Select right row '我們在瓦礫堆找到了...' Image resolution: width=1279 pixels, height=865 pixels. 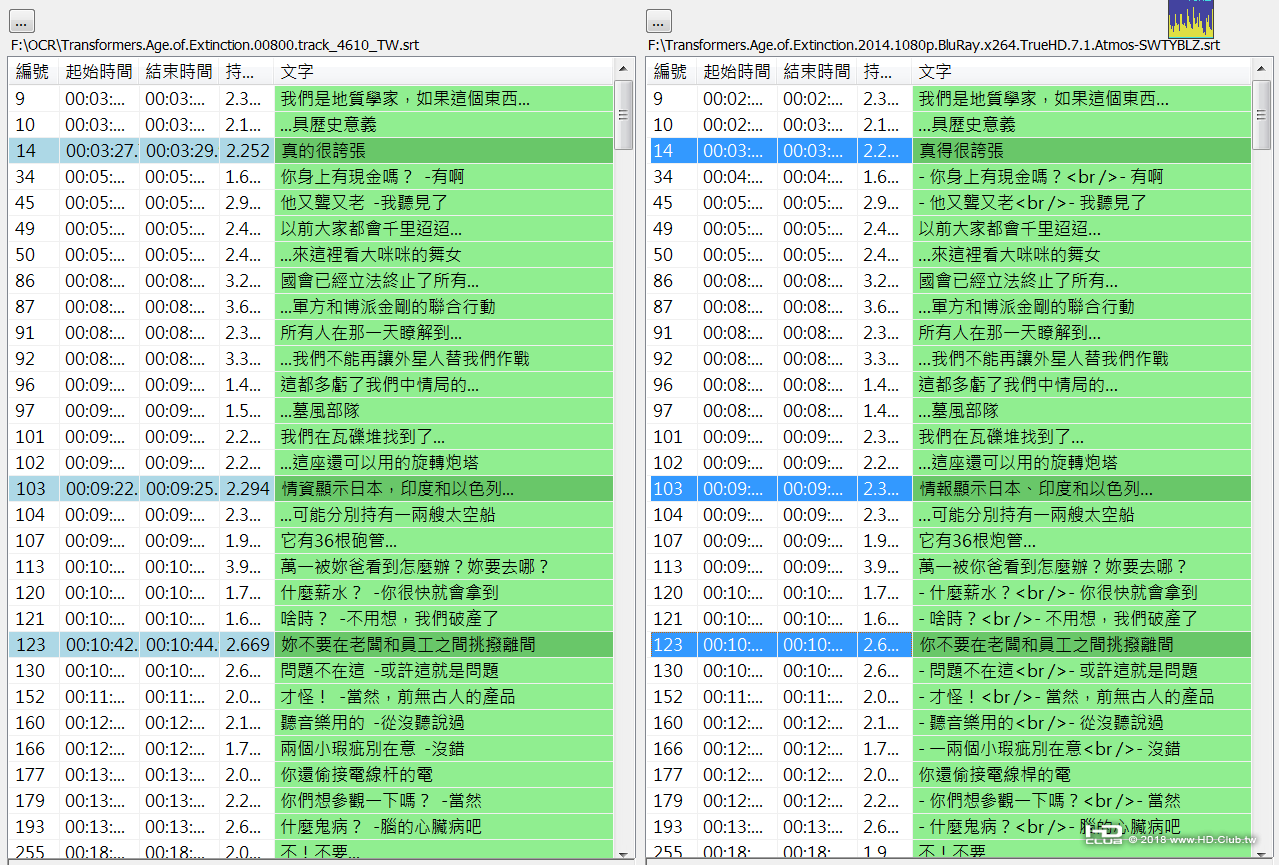pos(949,436)
